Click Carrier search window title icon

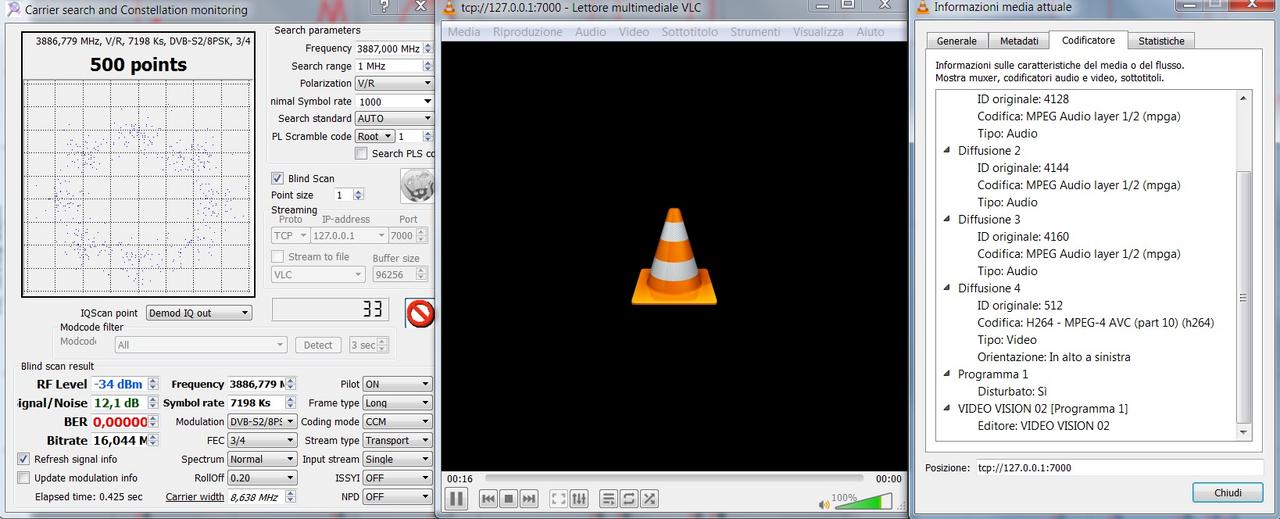click(x=12, y=9)
